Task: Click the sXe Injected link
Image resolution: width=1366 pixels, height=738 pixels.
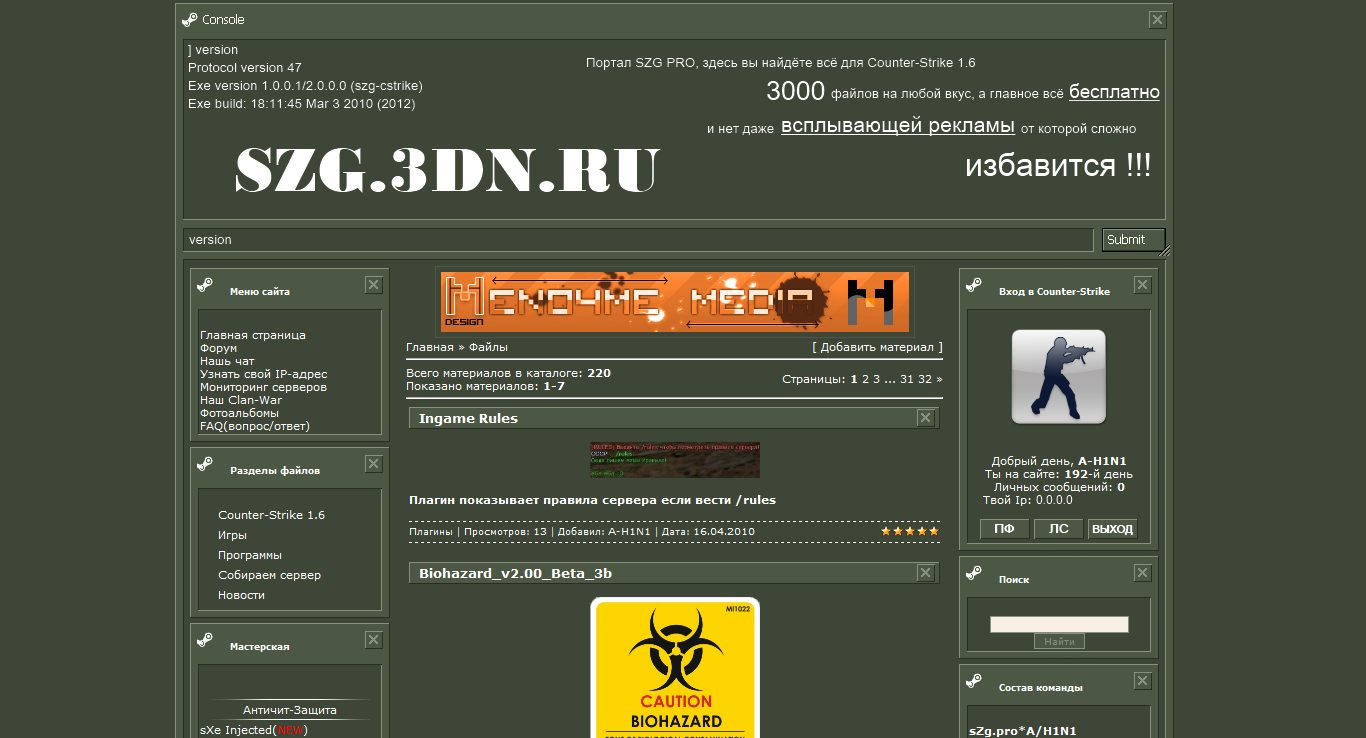Action: pyautogui.click(x=236, y=730)
